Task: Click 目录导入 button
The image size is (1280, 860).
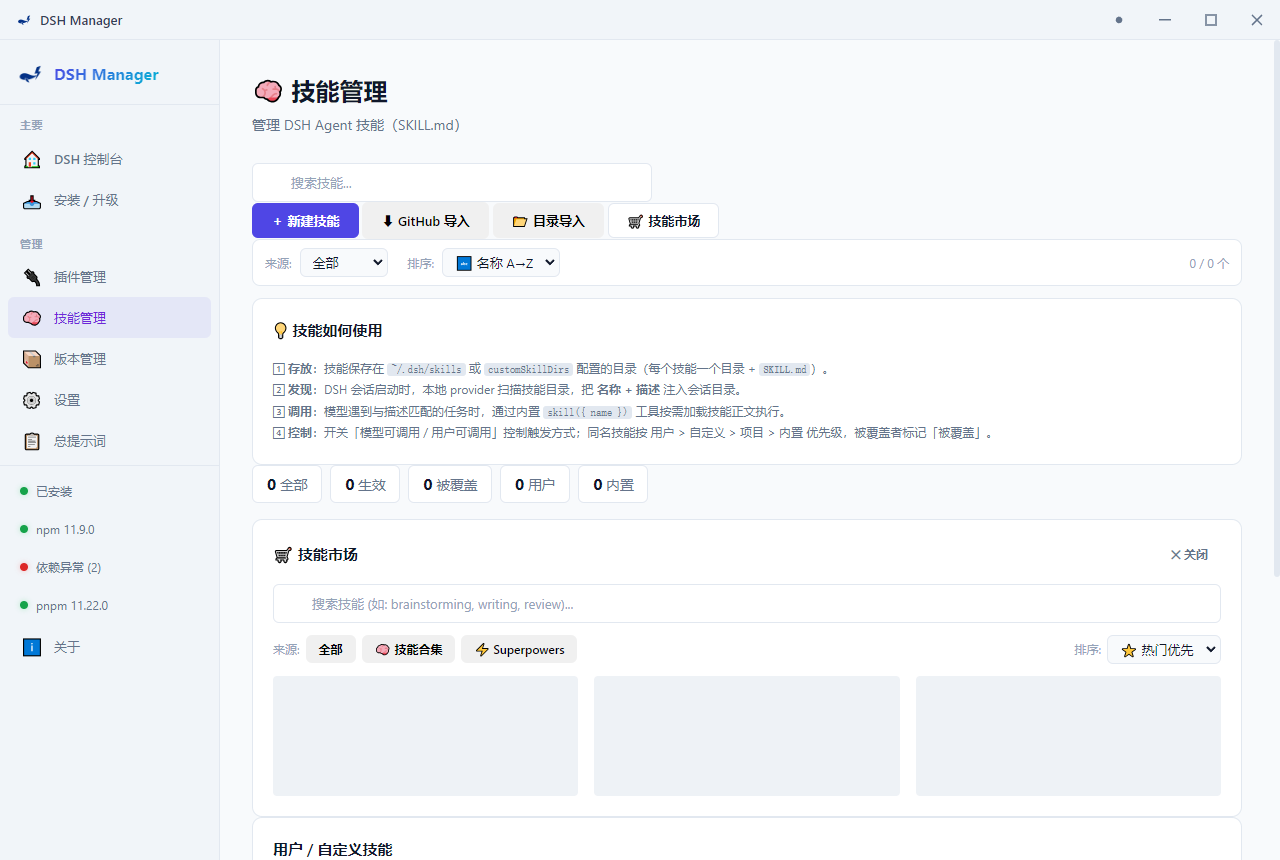Action: [549, 221]
